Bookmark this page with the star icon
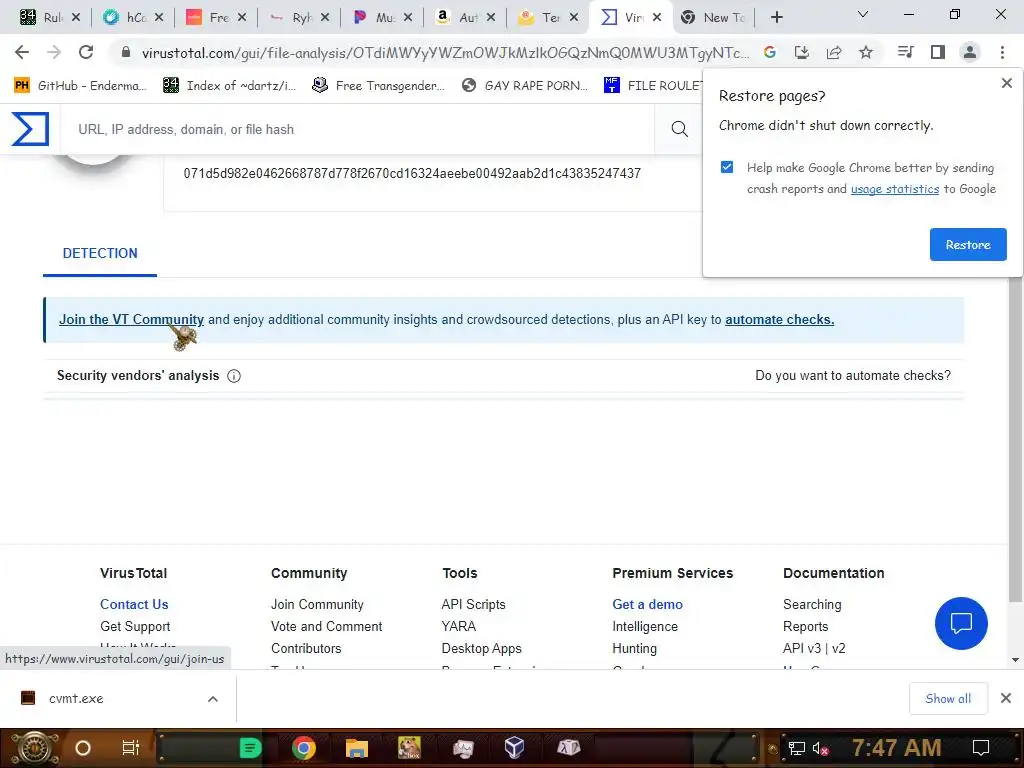The width and height of the screenshot is (1024, 768). point(866,52)
